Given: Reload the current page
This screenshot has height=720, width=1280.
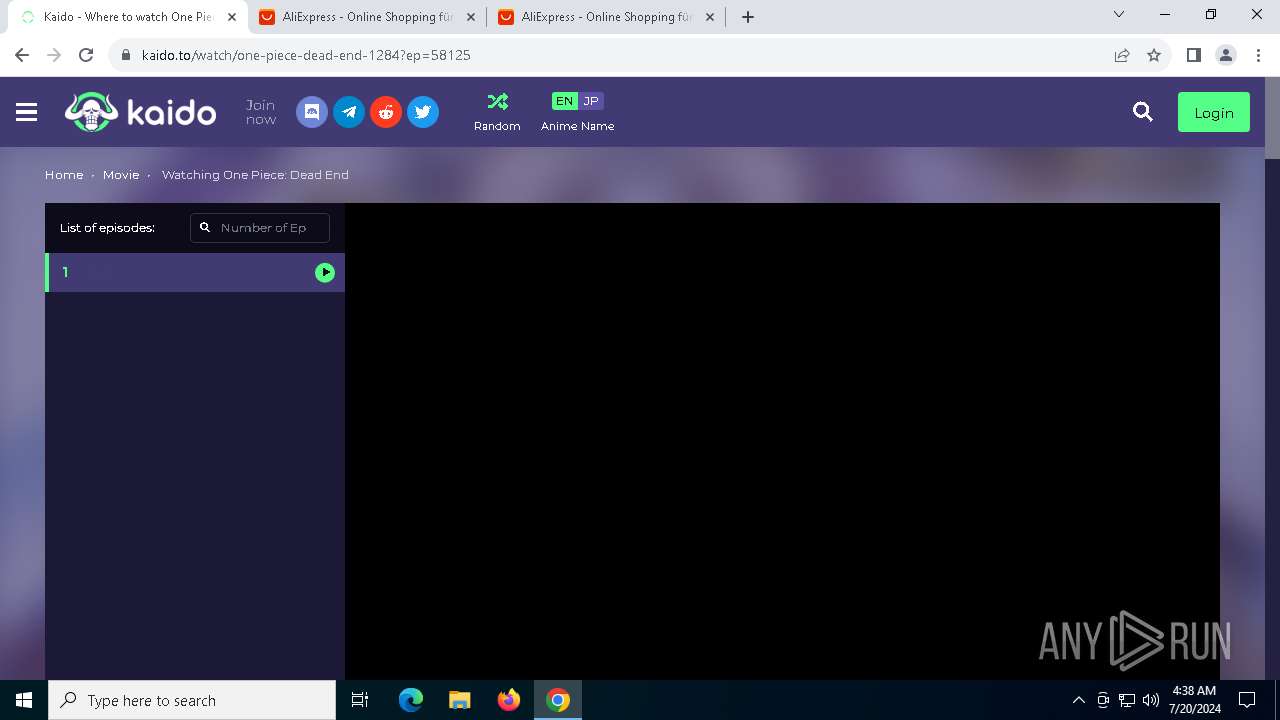Looking at the screenshot, I should tap(86, 55).
